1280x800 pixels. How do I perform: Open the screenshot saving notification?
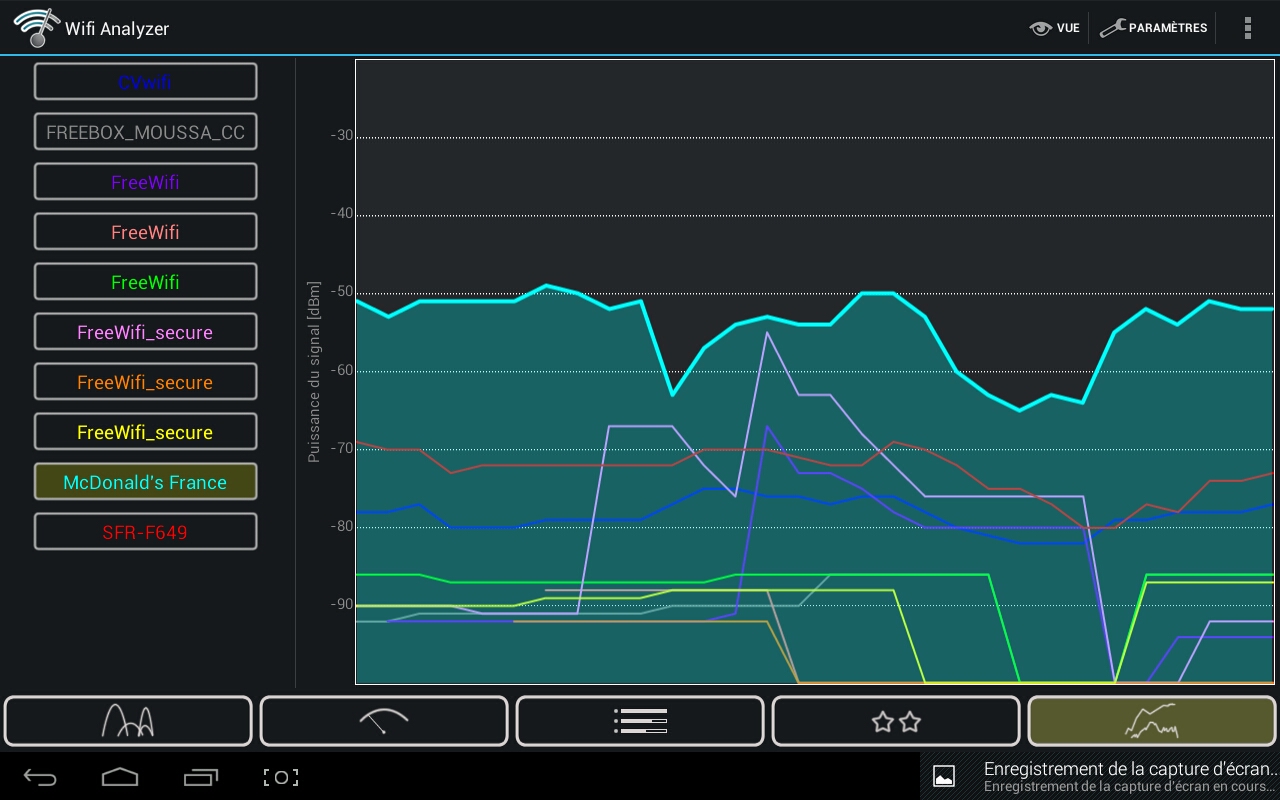(x=1100, y=776)
